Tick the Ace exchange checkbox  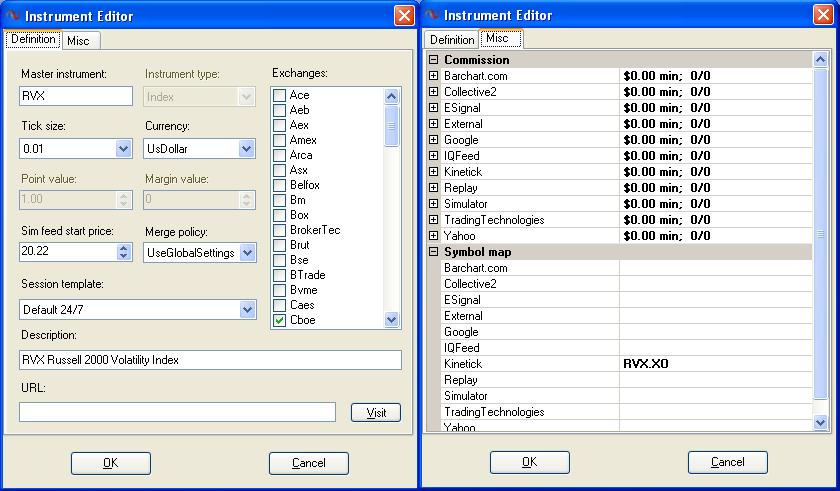(279, 95)
